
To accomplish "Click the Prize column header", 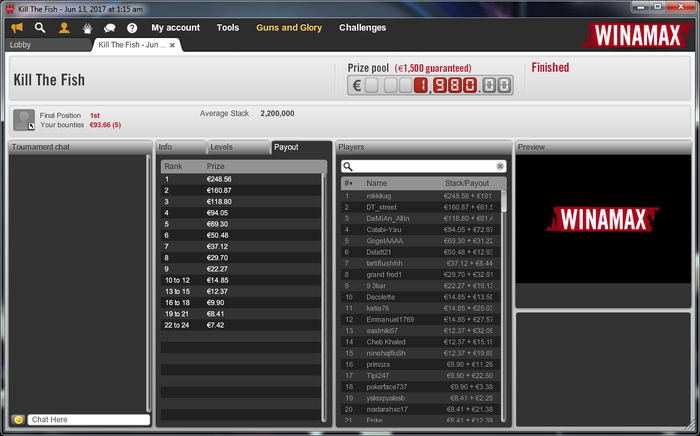I will pos(215,166).
